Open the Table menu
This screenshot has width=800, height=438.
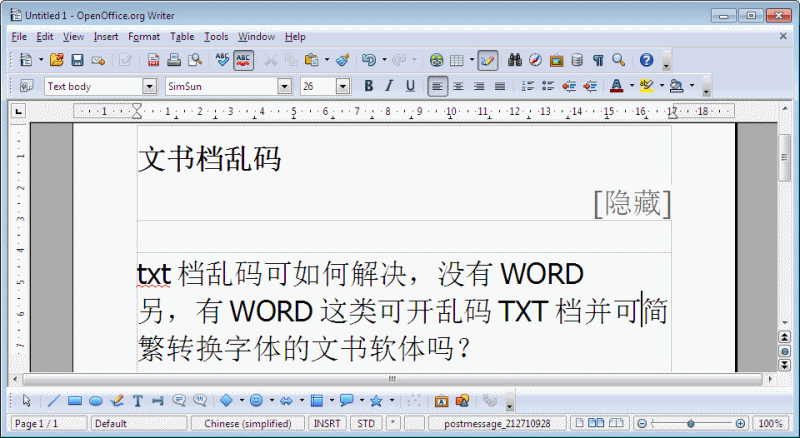[182, 37]
